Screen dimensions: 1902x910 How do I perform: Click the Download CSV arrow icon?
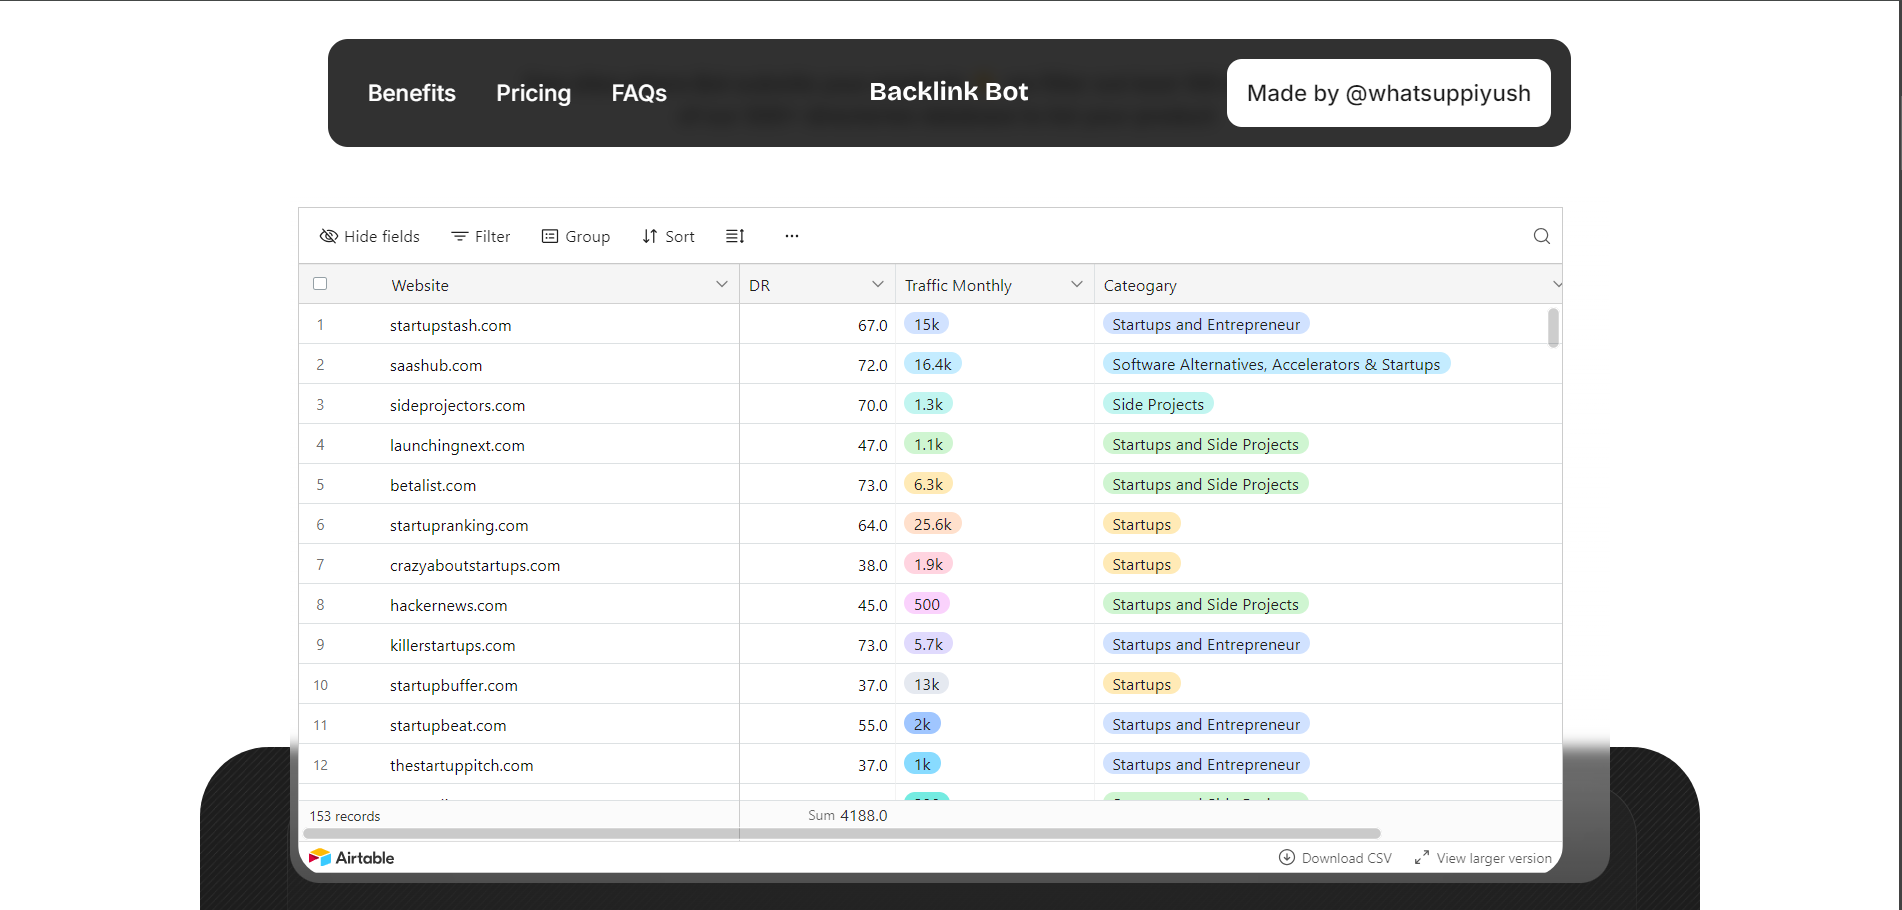pos(1287,858)
